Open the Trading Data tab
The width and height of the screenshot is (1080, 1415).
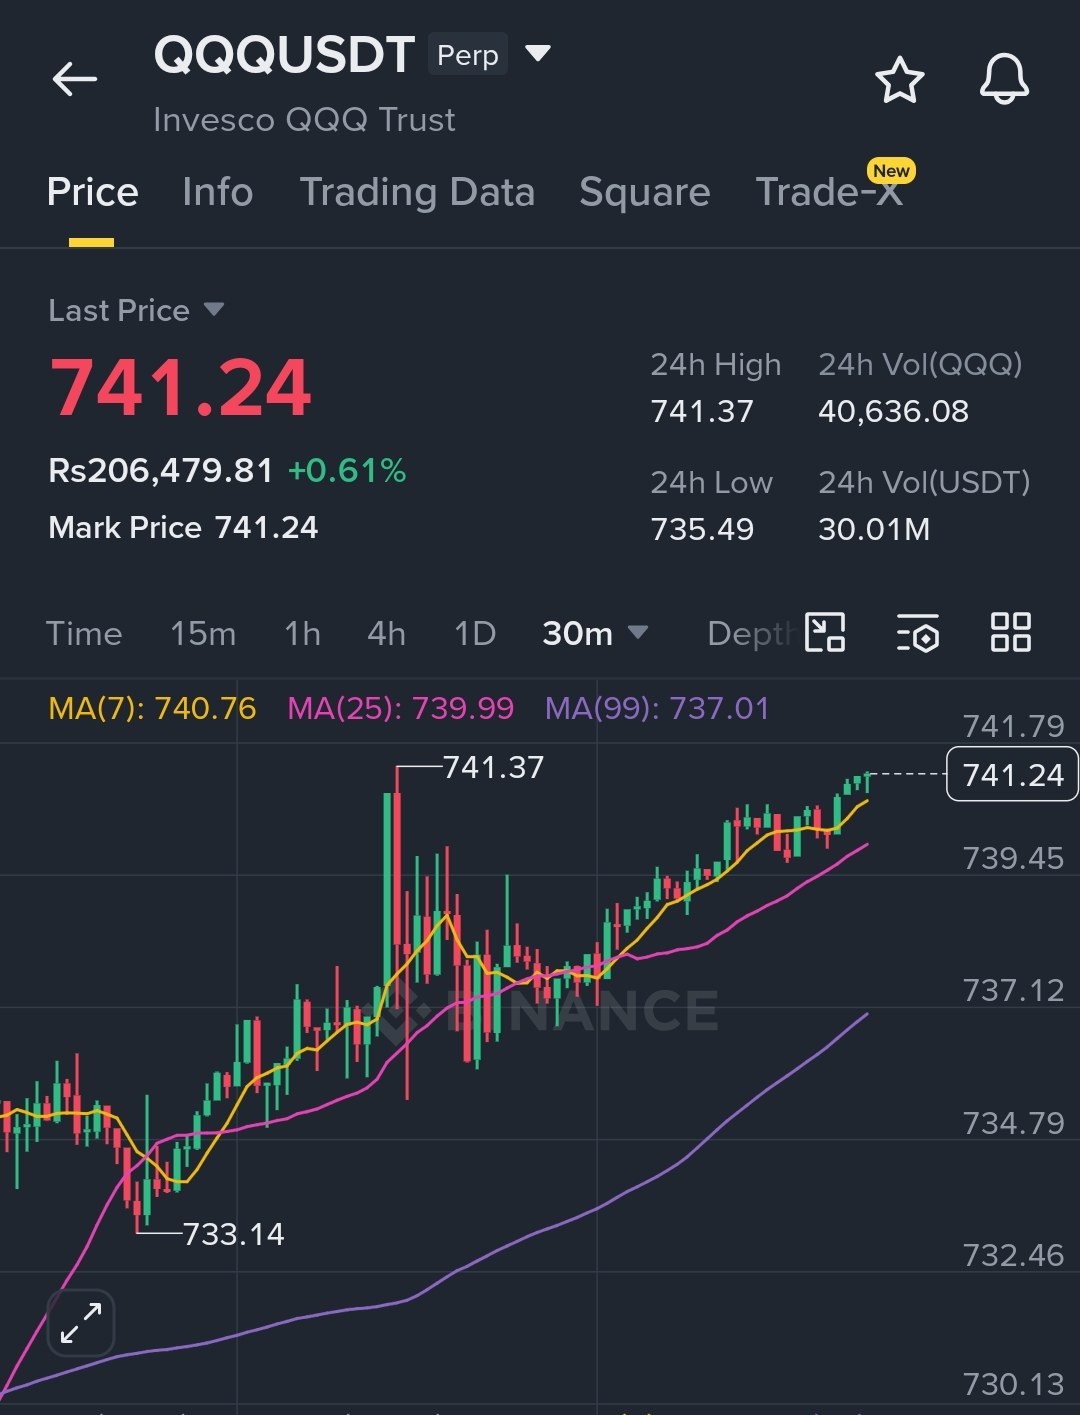pyautogui.click(x=417, y=192)
